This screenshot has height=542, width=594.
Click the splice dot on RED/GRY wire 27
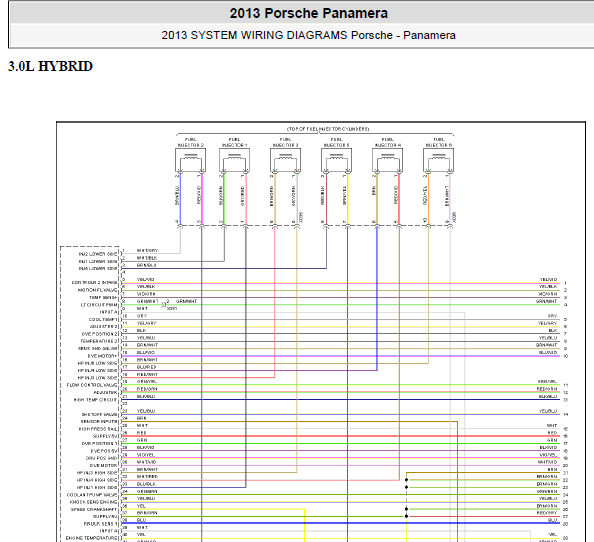[x=406, y=516]
